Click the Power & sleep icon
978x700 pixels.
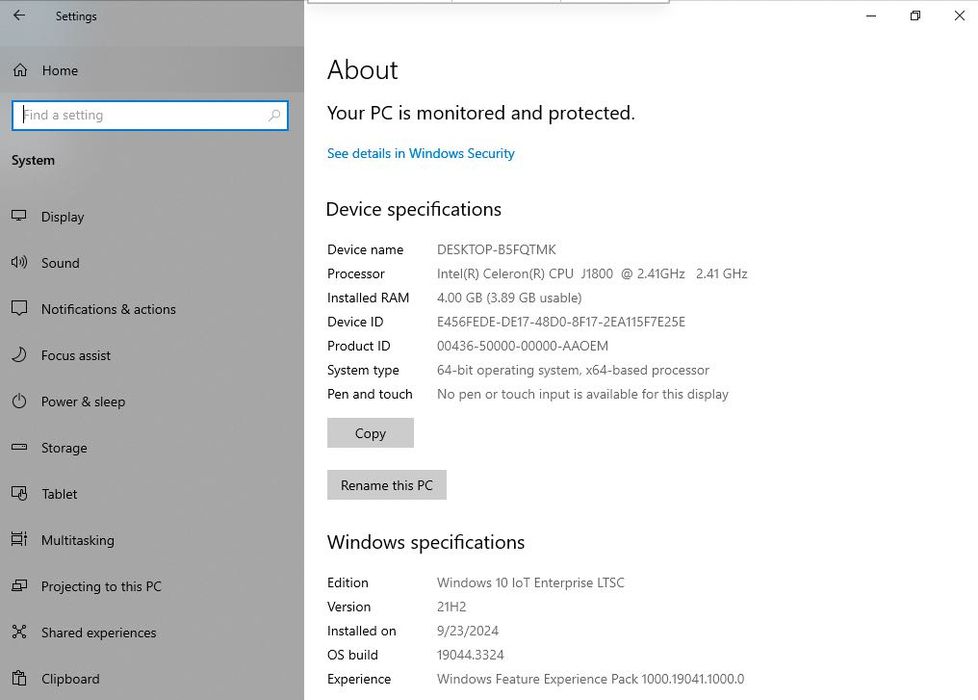tap(19, 401)
